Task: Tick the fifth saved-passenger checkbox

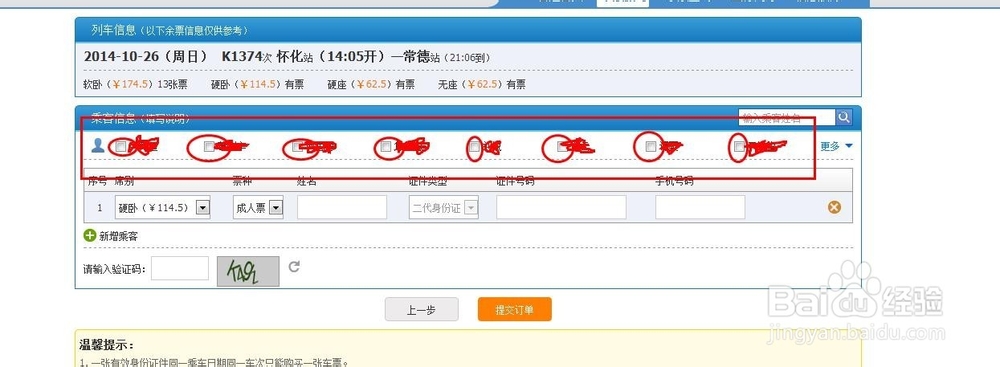Action: click(x=474, y=147)
